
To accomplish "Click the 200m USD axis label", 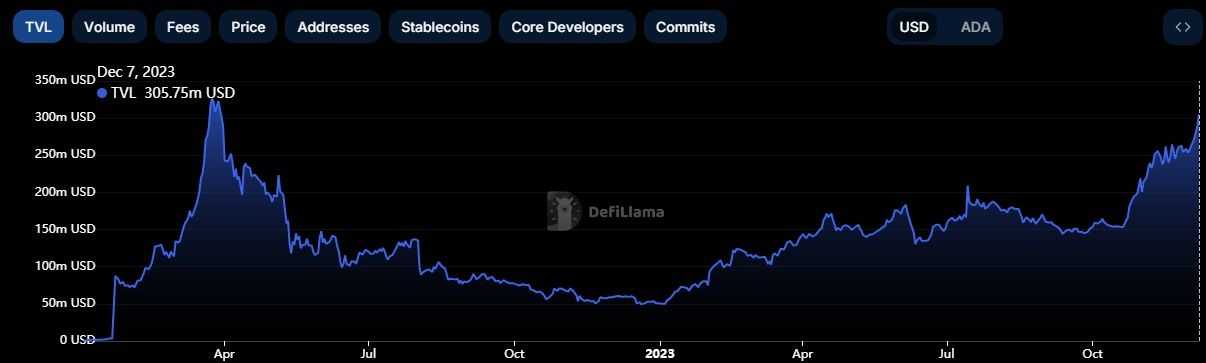I will coord(64,191).
